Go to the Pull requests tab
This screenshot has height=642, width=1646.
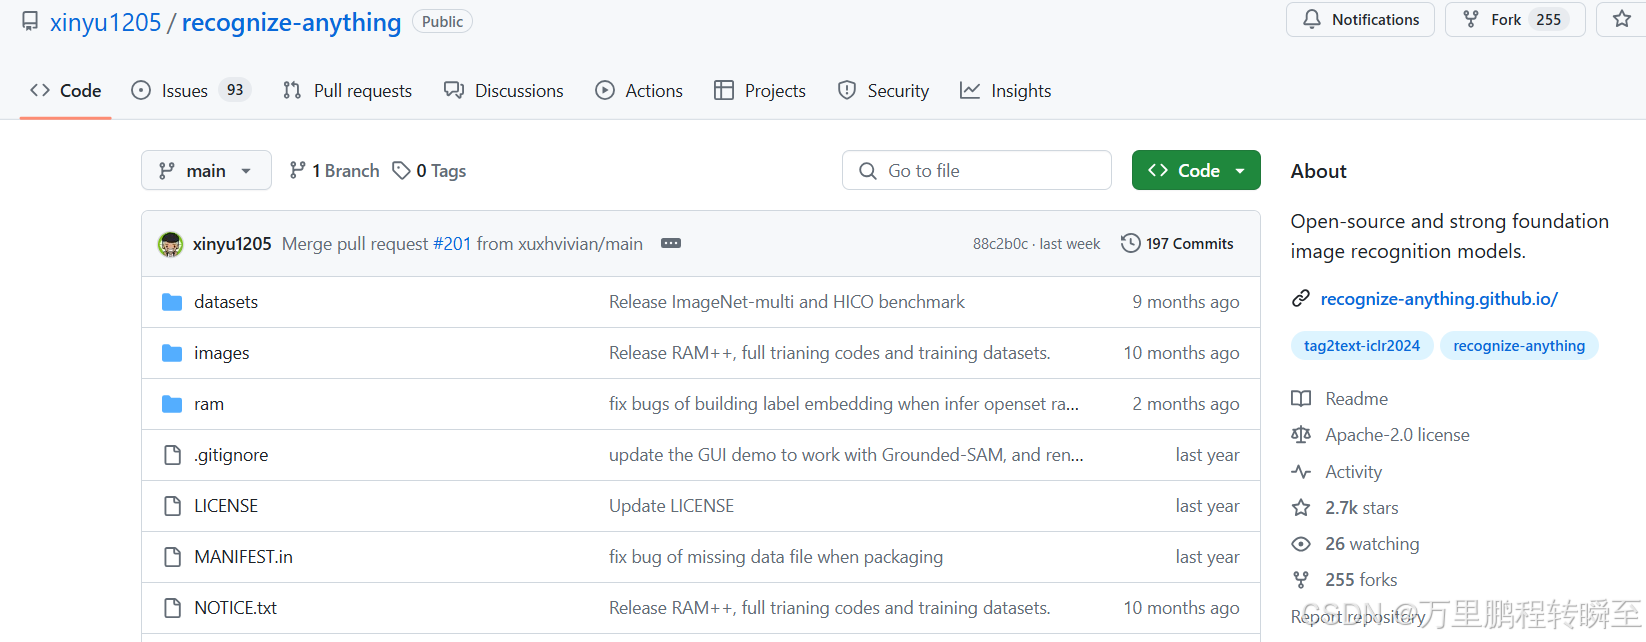pos(347,91)
